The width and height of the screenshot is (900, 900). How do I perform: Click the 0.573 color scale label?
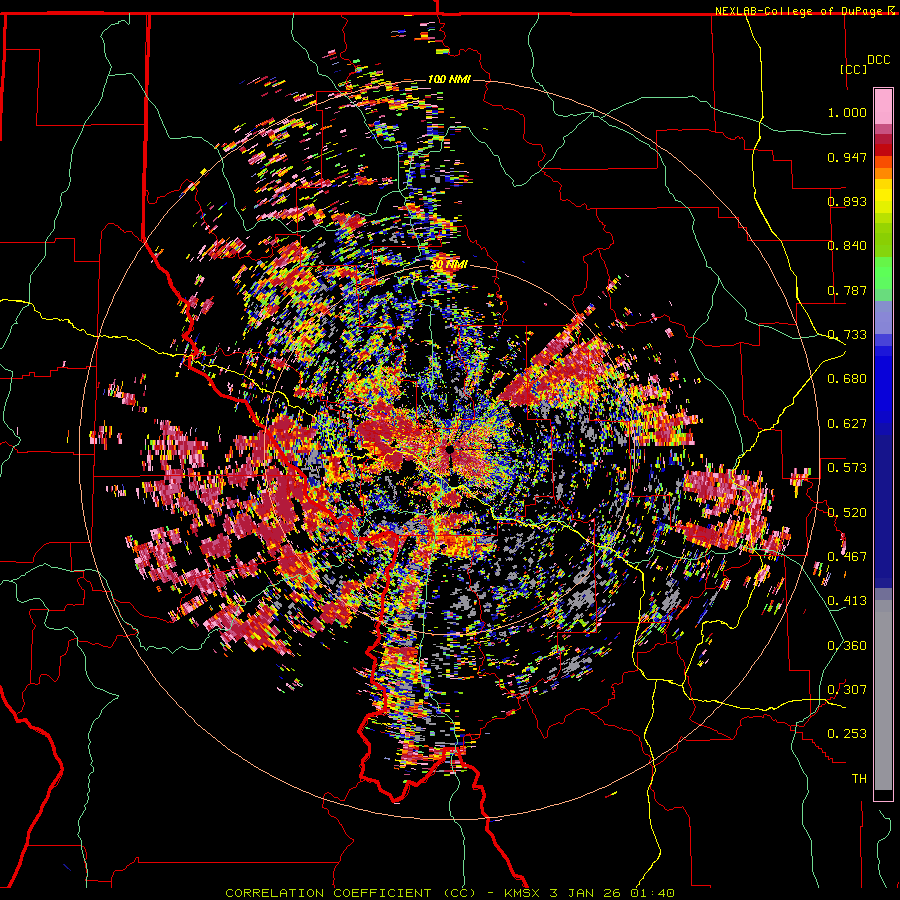click(847, 468)
